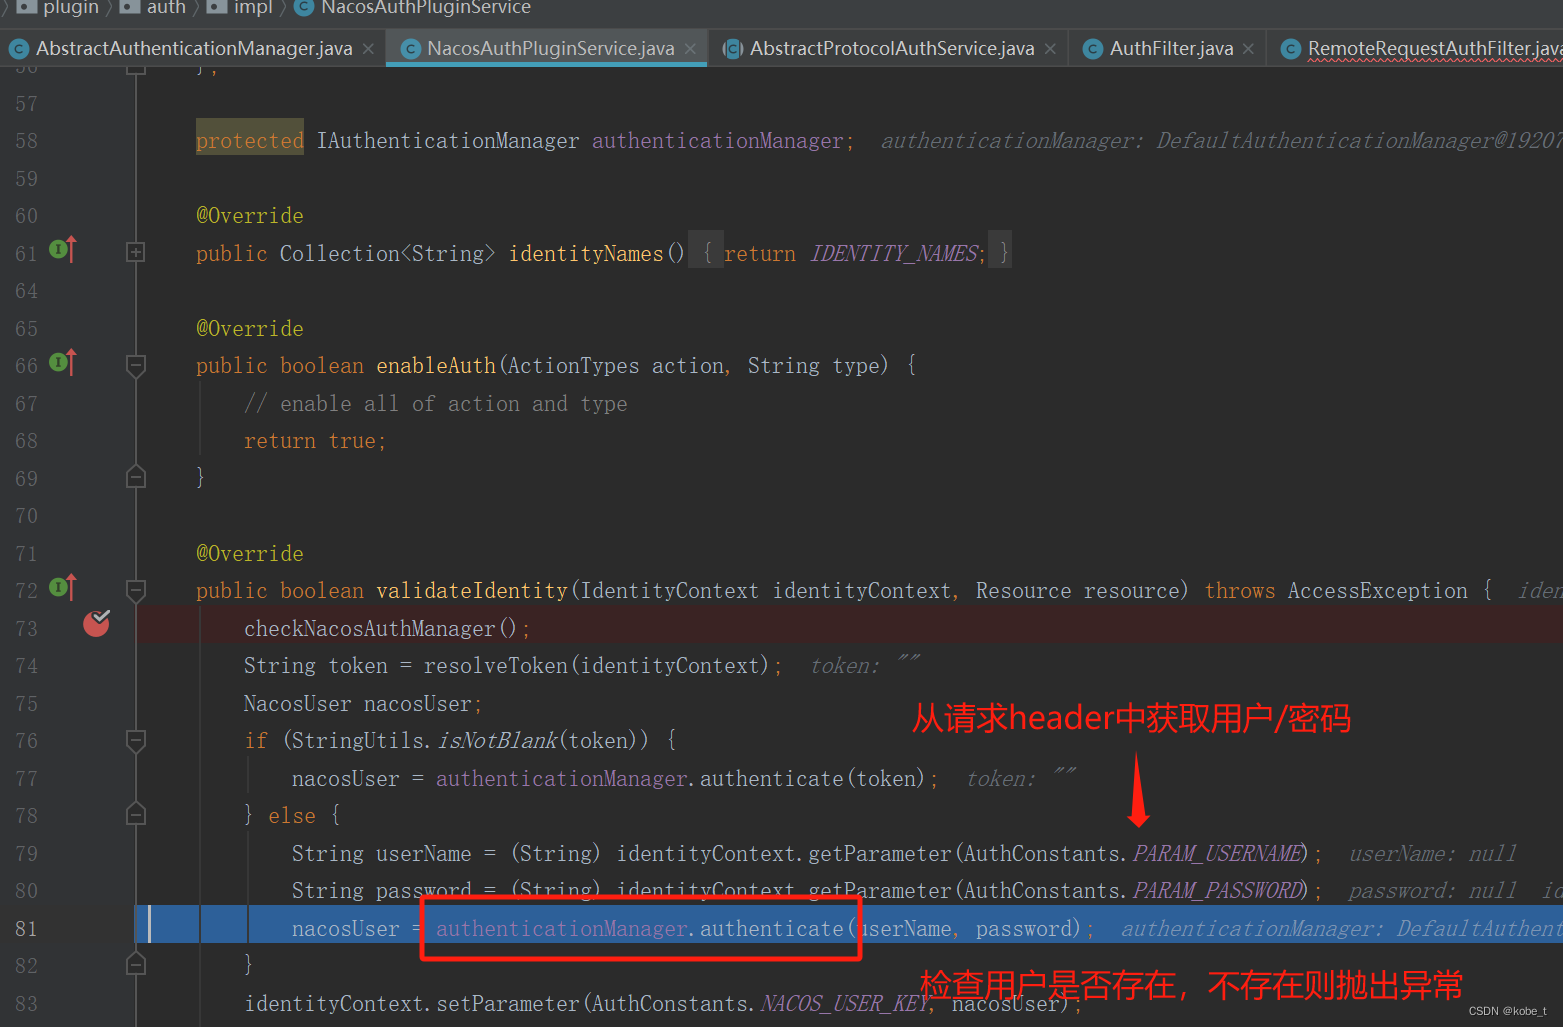Click IDENTITY_NAMES constant on line 61
Viewport: 1563px width, 1027px height.
point(894,254)
